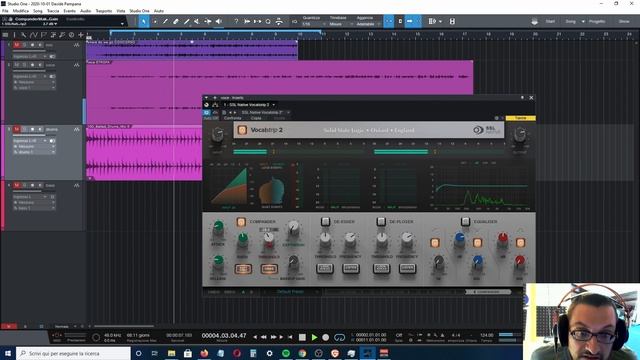Viewport: 640px width, 360px height.
Task: Toggle the Equaliser section on
Action: click(465, 221)
